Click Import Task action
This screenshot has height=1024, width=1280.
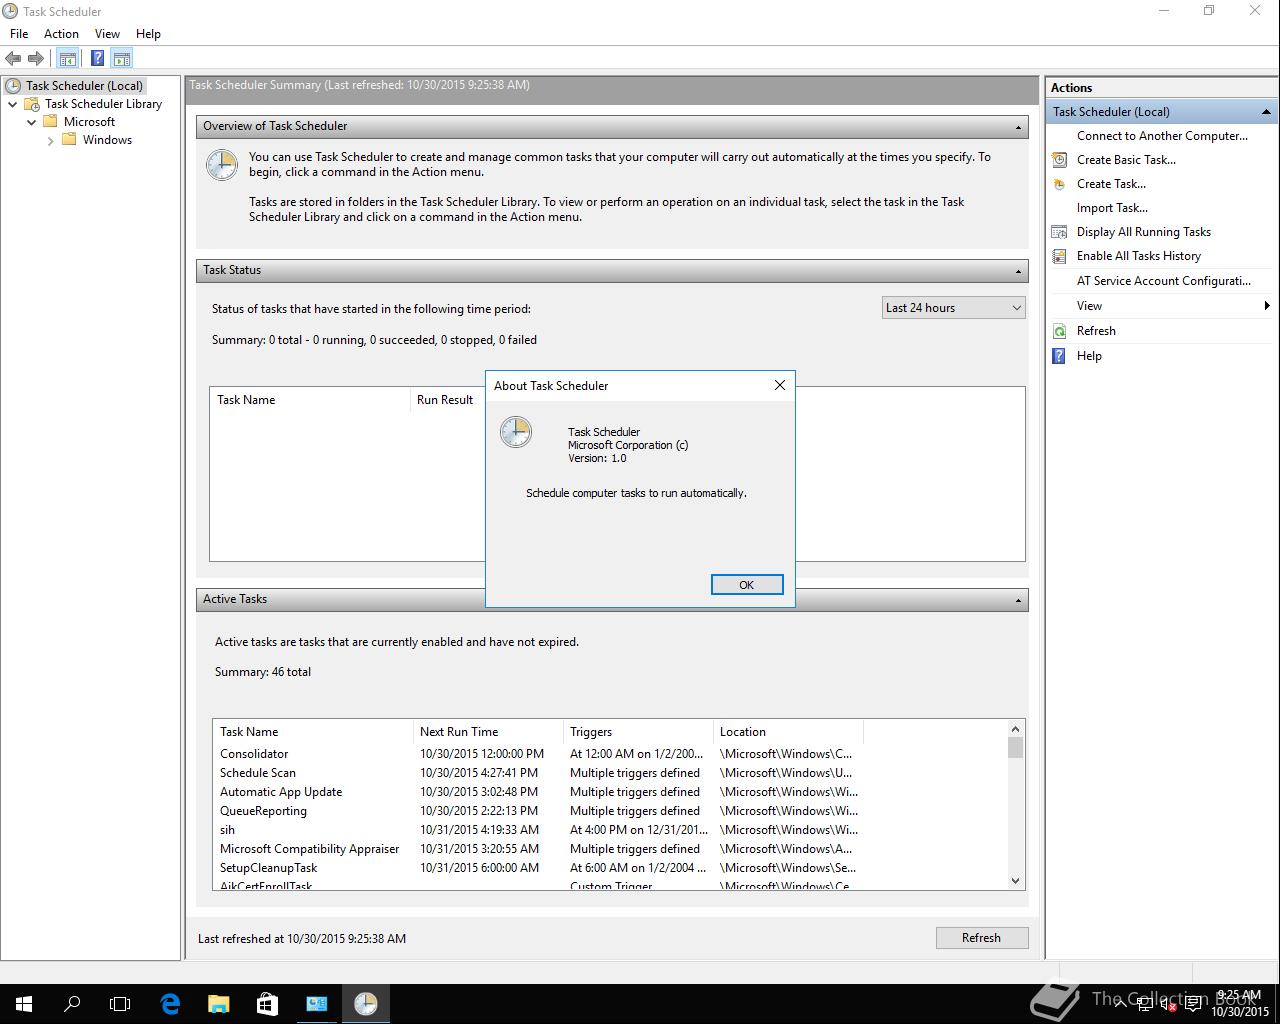coord(1112,208)
